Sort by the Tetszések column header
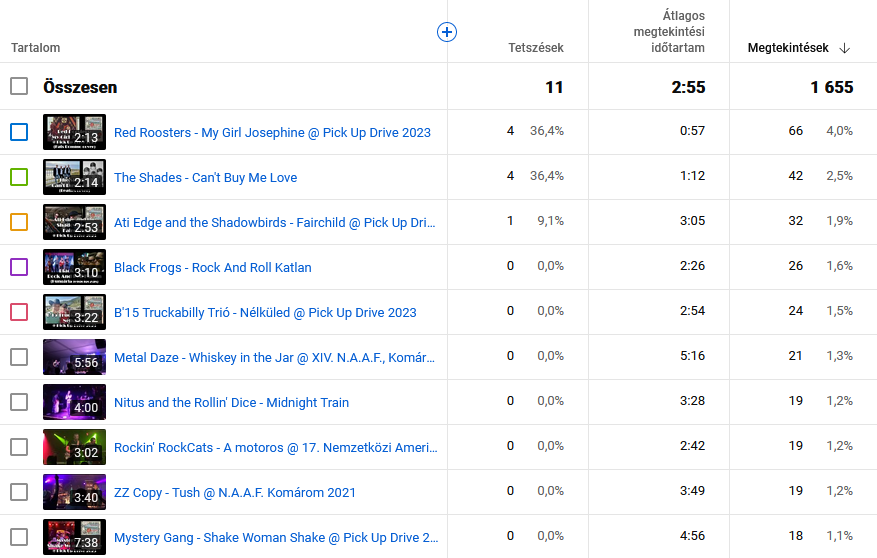The width and height of the screenshot is (877, 558). [x=535, y=48]
